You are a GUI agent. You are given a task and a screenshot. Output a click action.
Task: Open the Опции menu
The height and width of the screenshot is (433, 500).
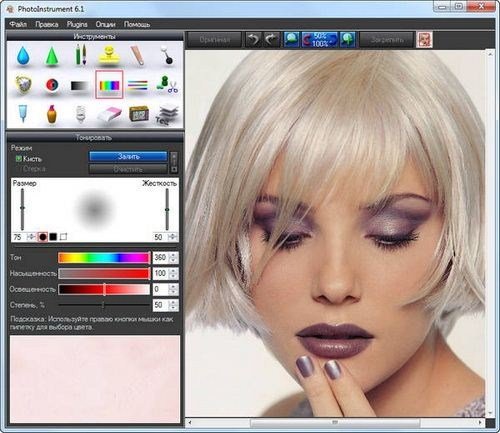105,24
